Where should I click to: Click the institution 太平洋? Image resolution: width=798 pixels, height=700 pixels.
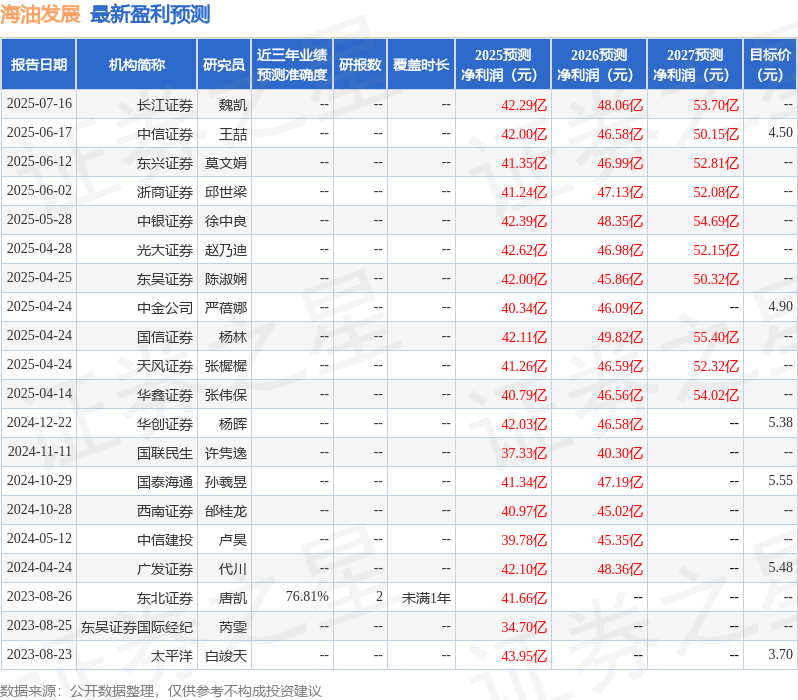coord(172,657)
